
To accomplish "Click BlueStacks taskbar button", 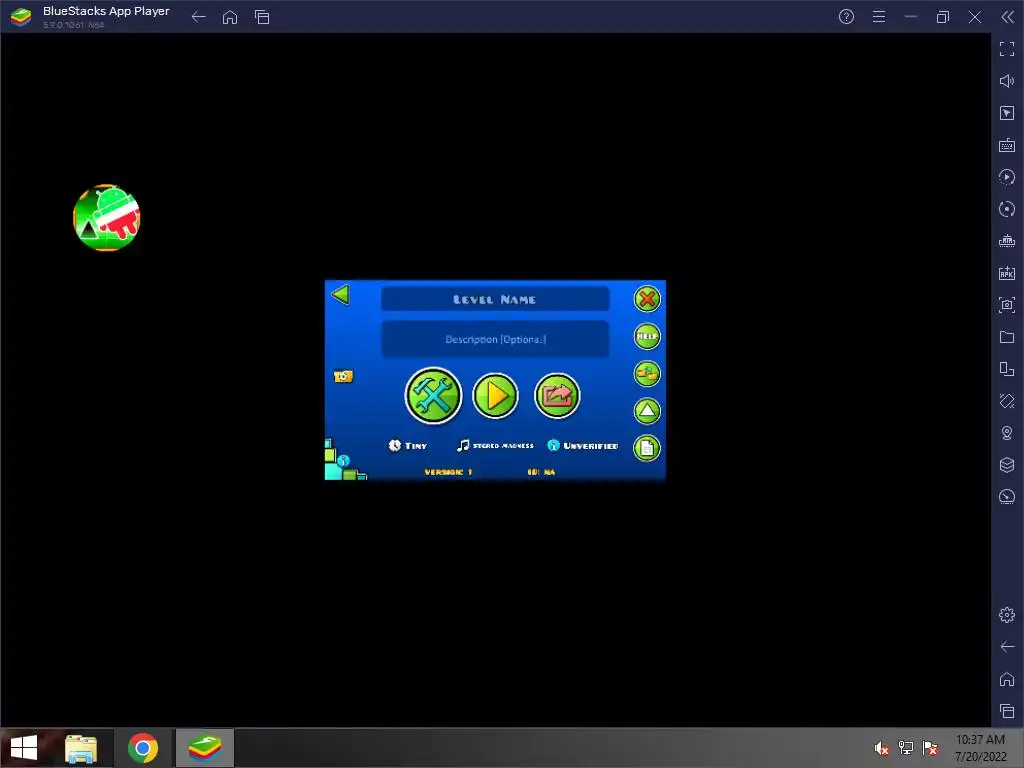I will pyautogui.click(x=205, y=748).
